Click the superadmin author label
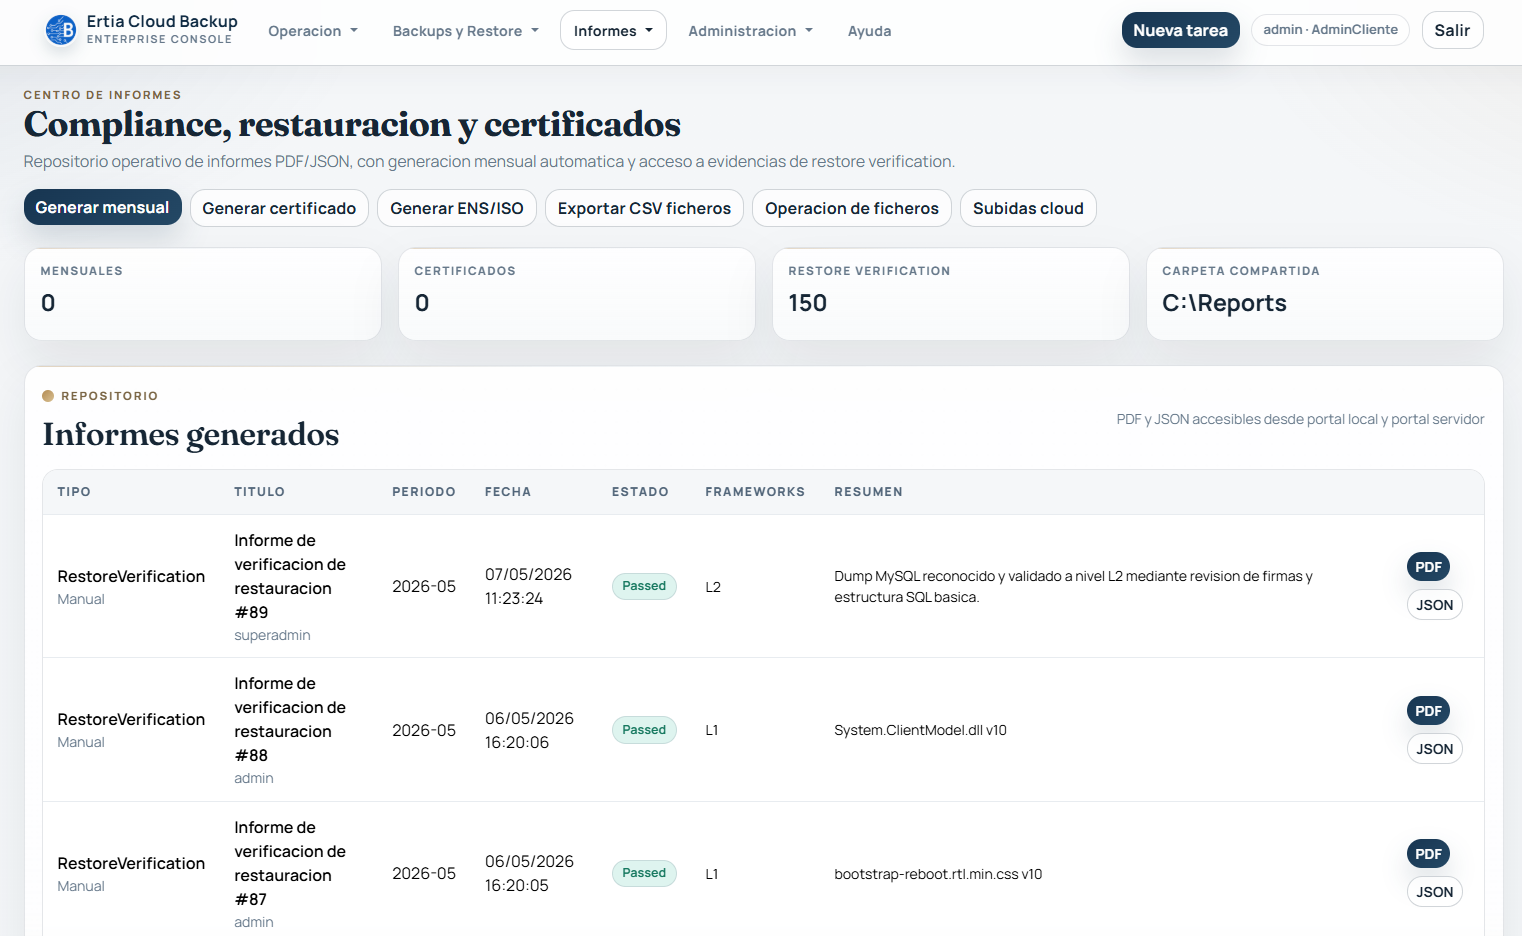This screenshot has width=1522, height=936. [272, 635]
